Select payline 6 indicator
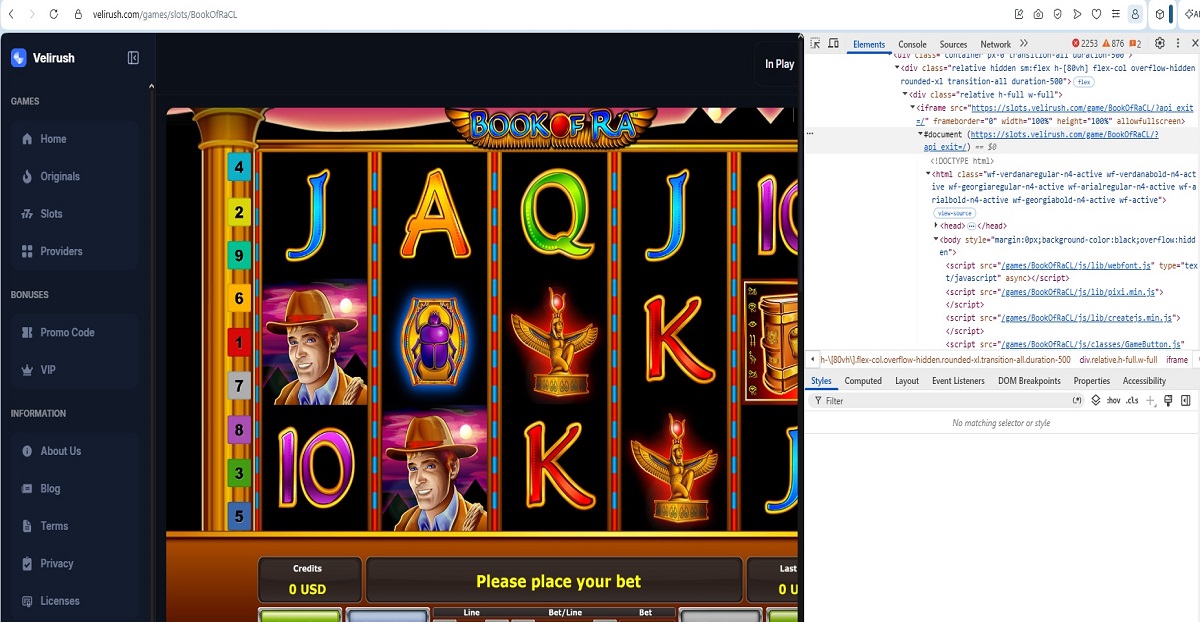1200x622 pixels. point(239,298)
